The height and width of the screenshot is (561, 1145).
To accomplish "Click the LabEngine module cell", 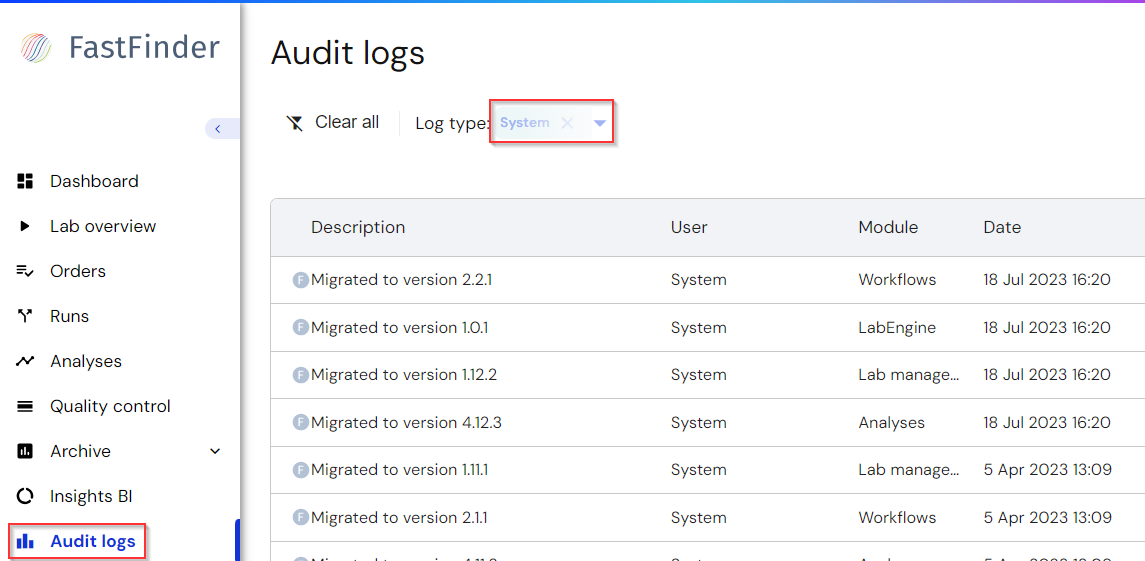I will click(897, 327).
